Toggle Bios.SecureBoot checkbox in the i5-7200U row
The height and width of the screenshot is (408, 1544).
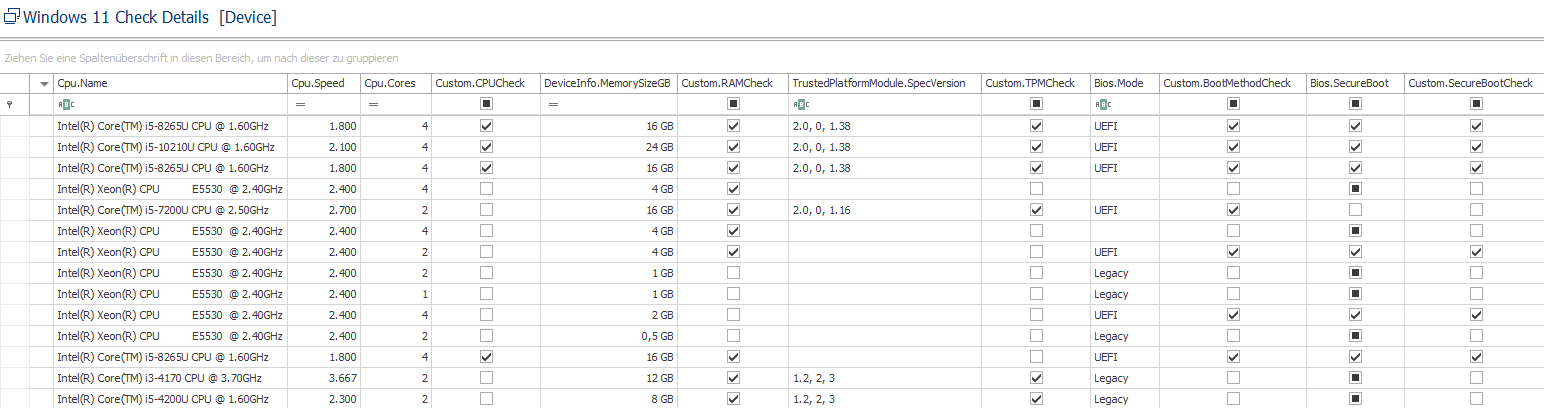tap(1355, 210)
